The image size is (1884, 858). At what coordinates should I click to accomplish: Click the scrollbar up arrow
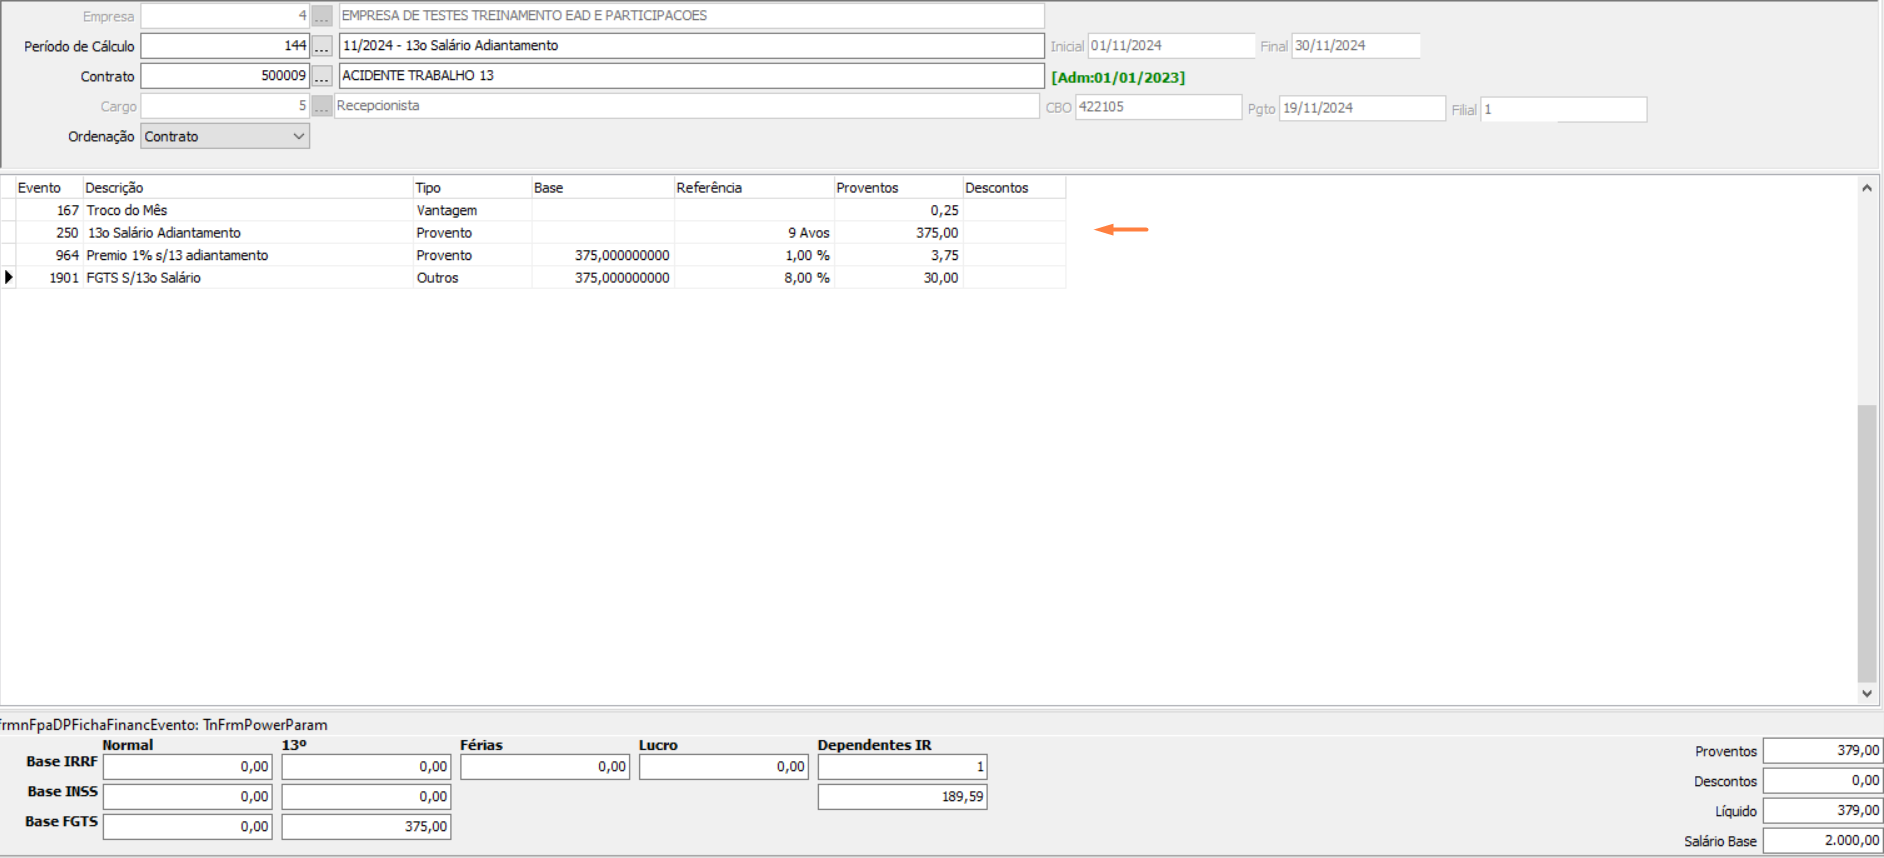tap(1866, 188)
